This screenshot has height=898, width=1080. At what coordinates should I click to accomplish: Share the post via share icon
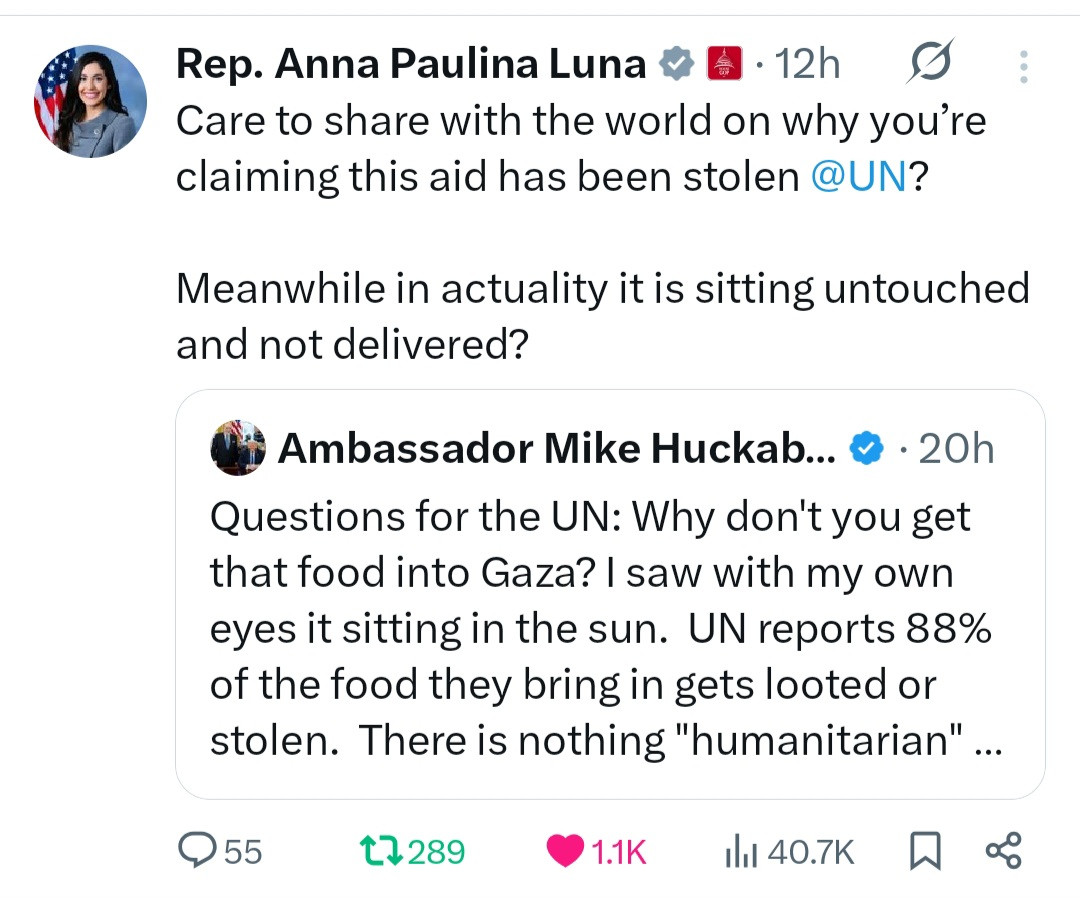point(1003,850)
